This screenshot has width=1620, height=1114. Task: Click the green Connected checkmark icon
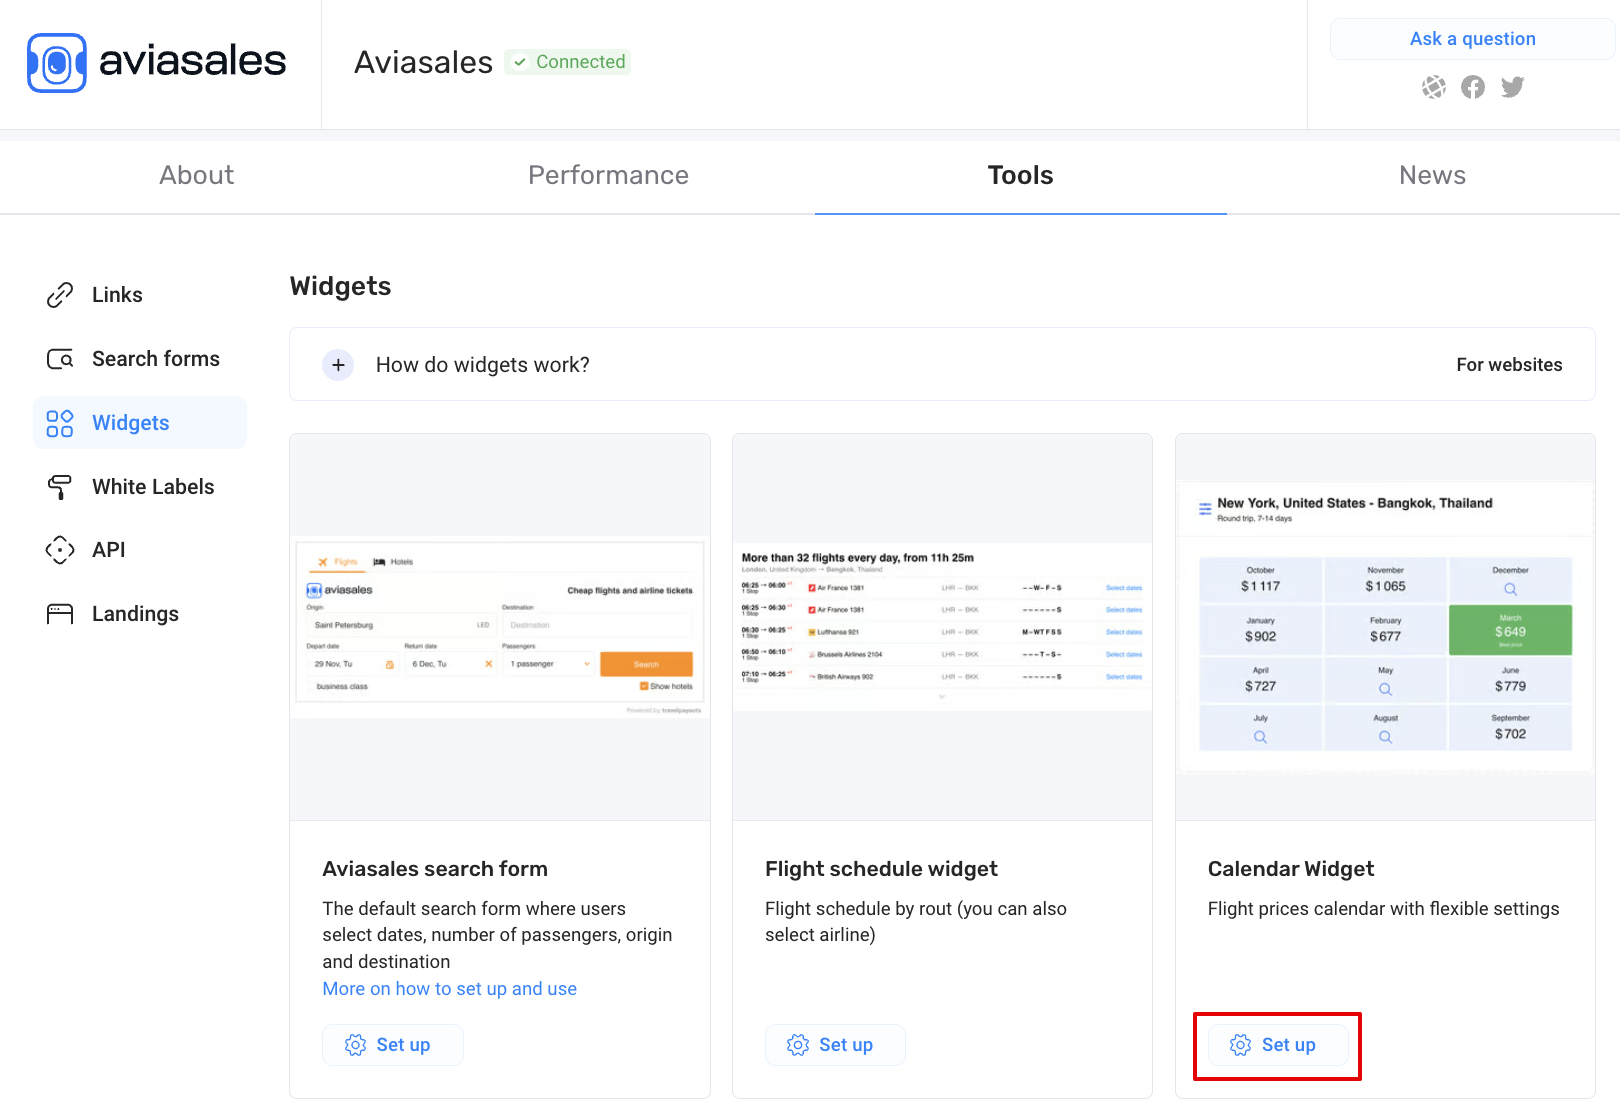tap(520, 62)
